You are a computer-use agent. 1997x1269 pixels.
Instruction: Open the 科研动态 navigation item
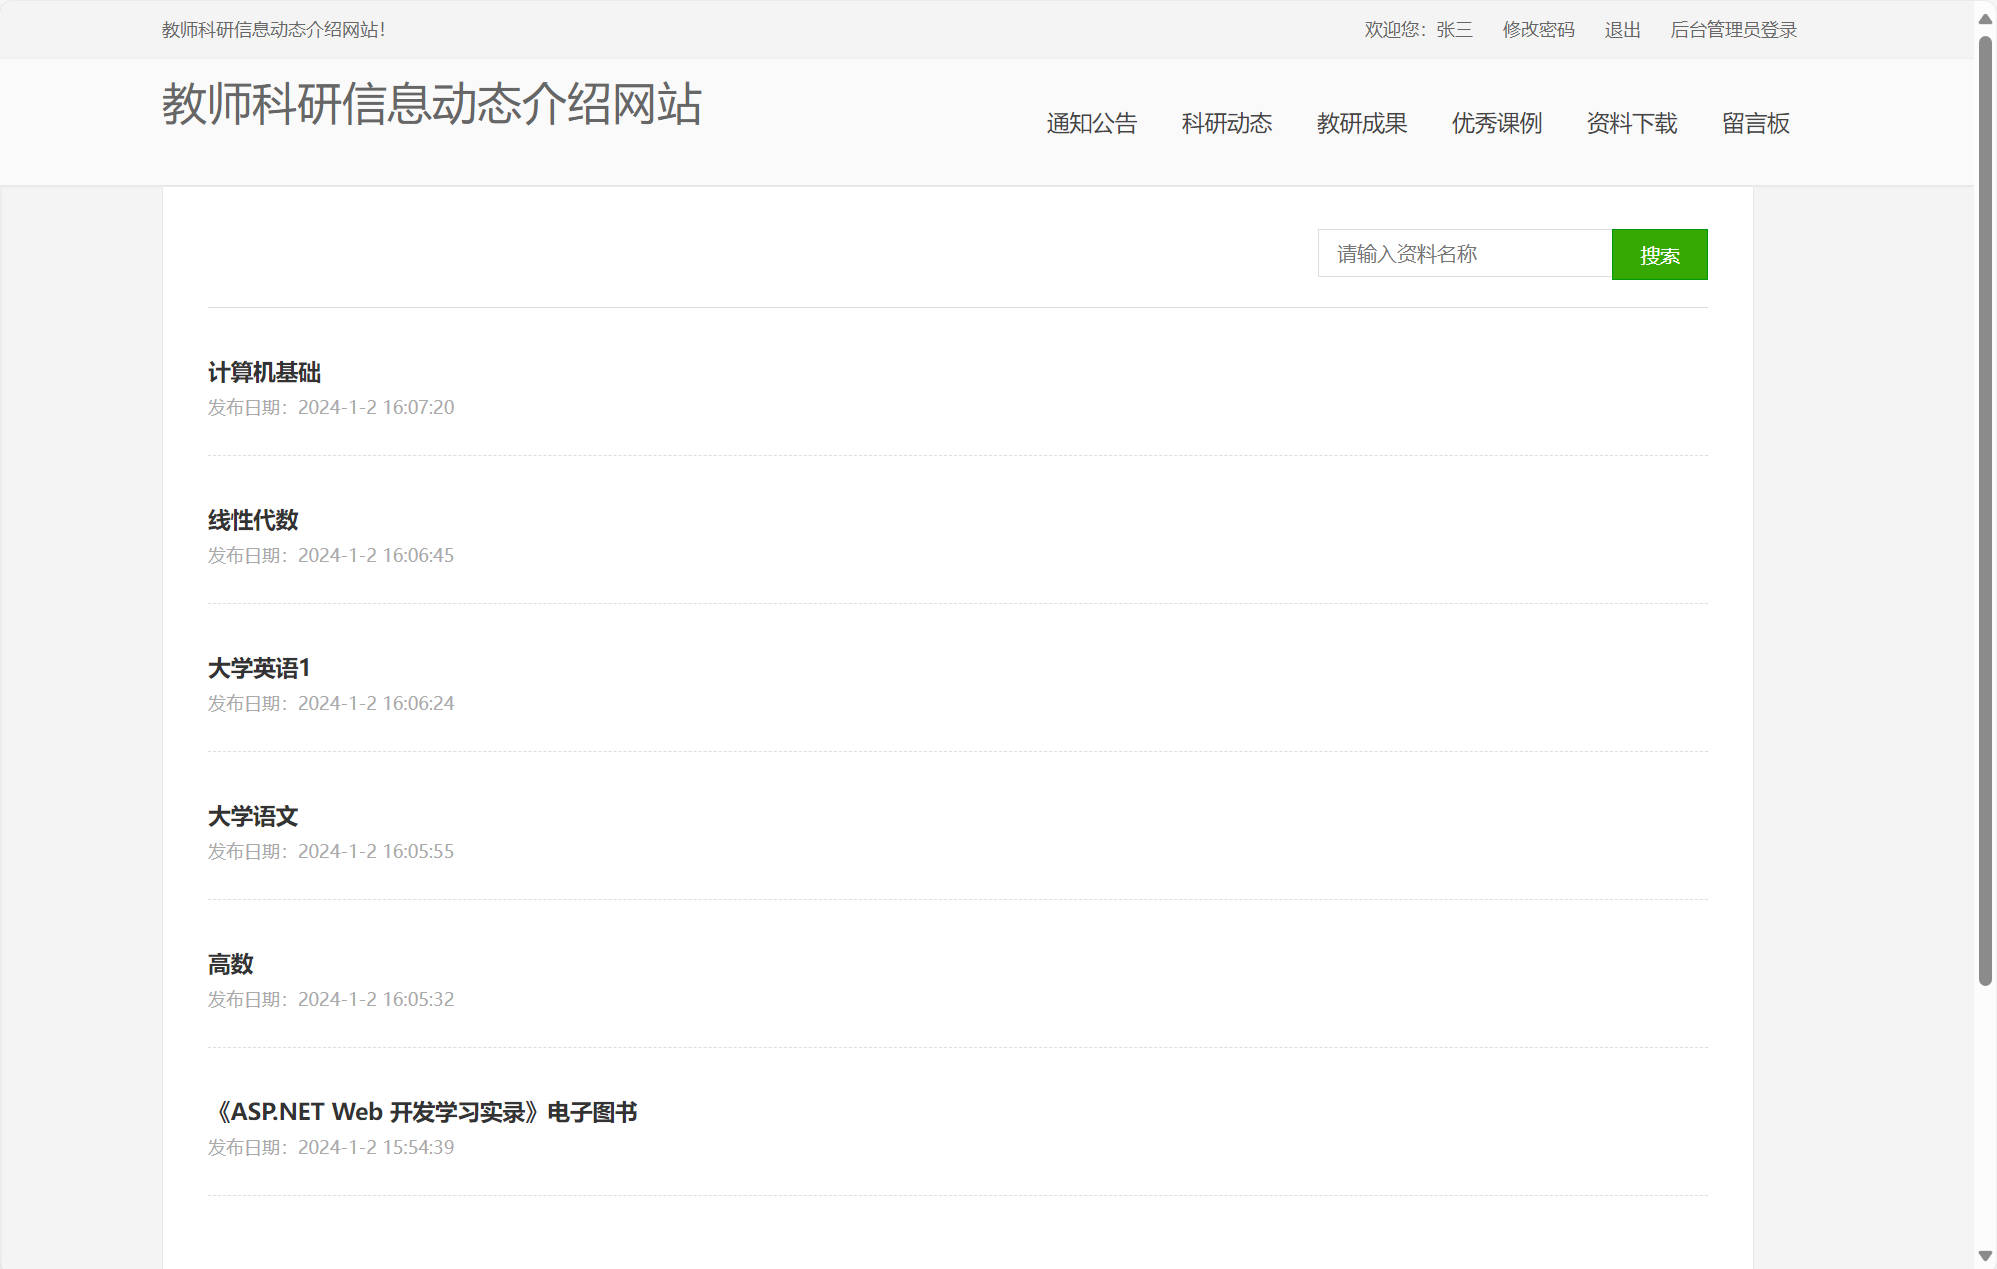coord(1226,124)
